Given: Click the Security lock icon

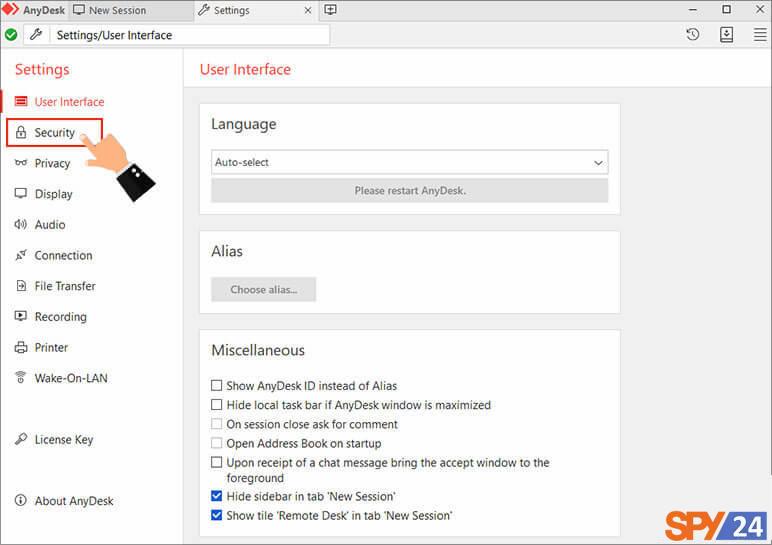Looking at the screenshot, I should (x=21, y=132).
